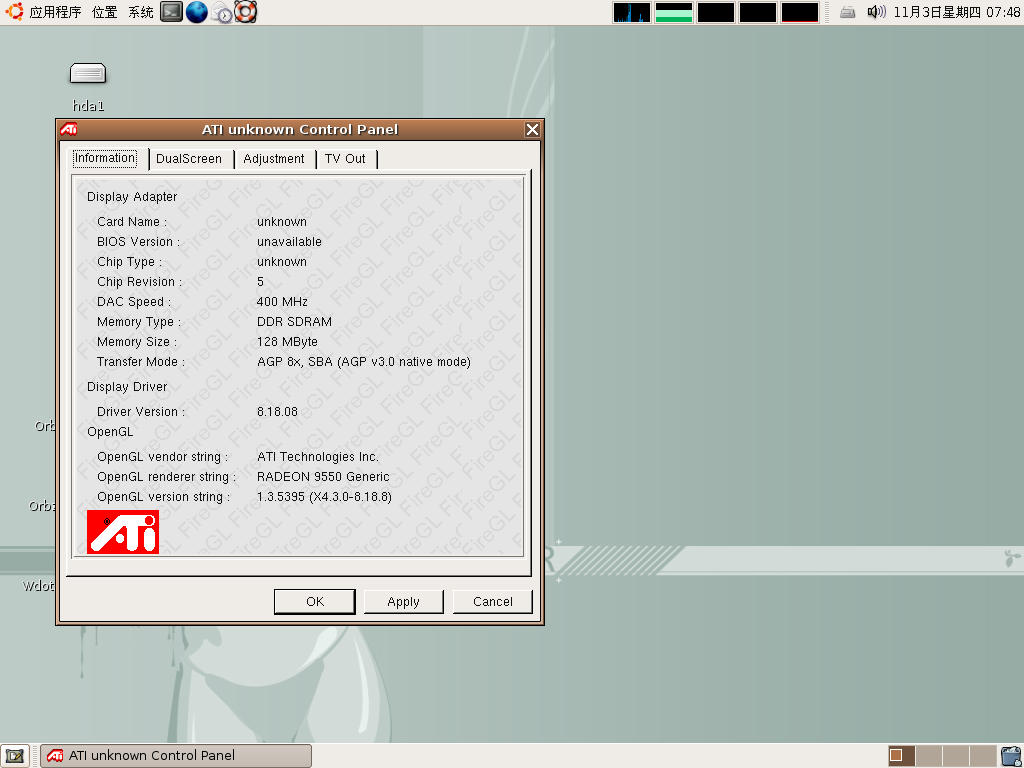Click the 'RADEON 9550 Generic' renderer text
Viewport: 1024px width, 768px height.
pos(323,477)
